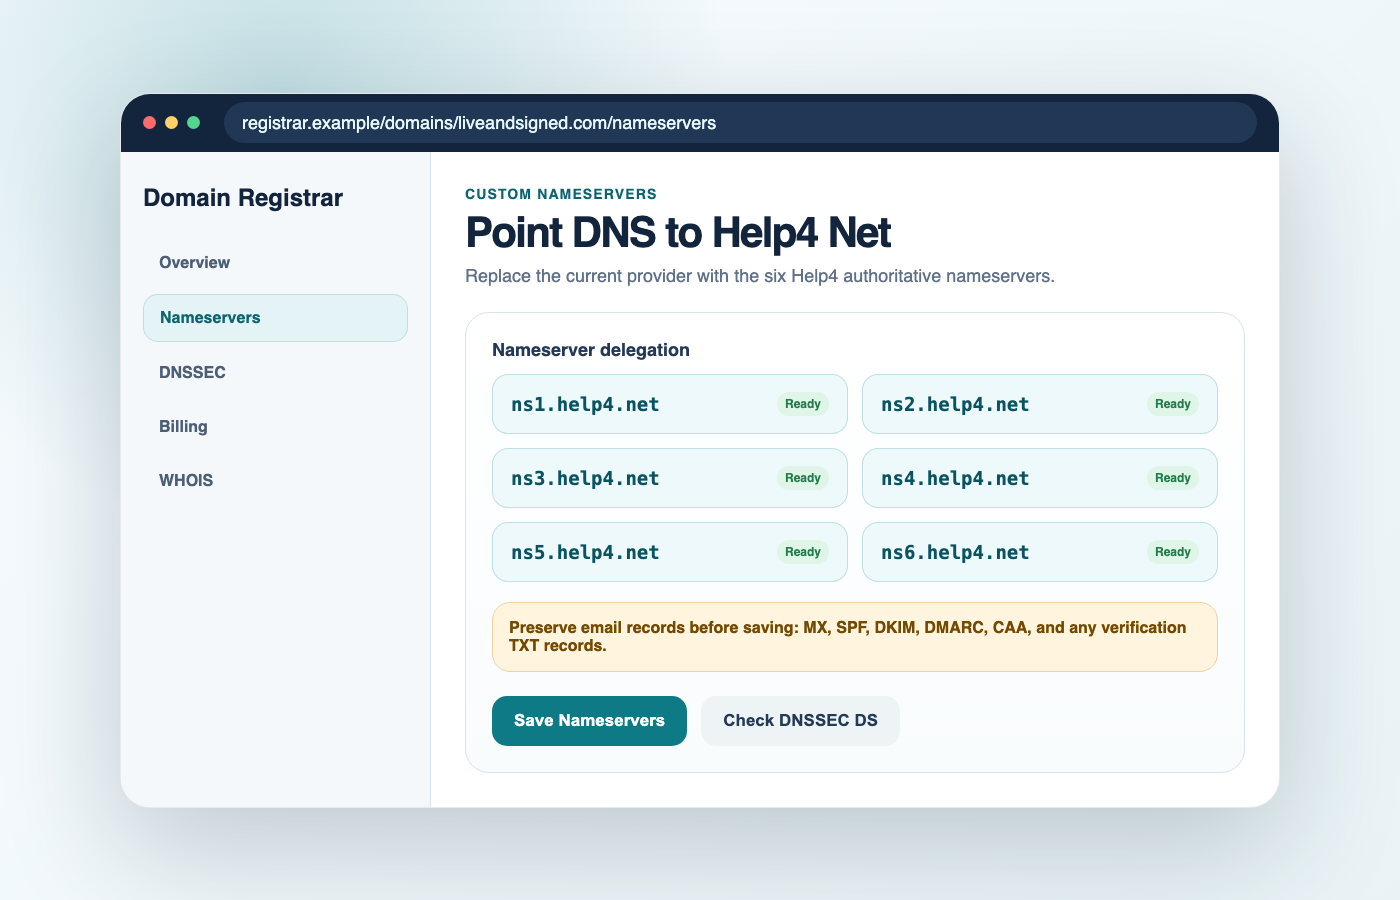The width and height of the screenshot is (1400, 900).
Task: Click the Ready badge for ns2.help4.net
Action: point(1173,404)
